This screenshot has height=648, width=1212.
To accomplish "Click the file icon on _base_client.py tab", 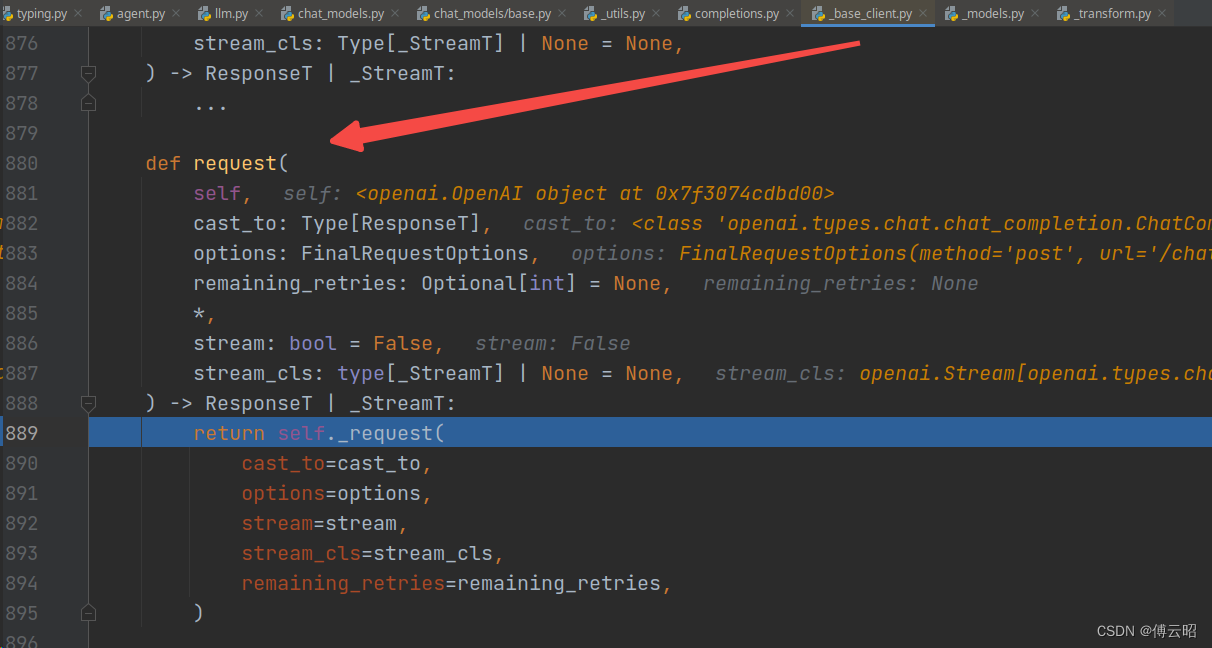I will pos(818,14).
